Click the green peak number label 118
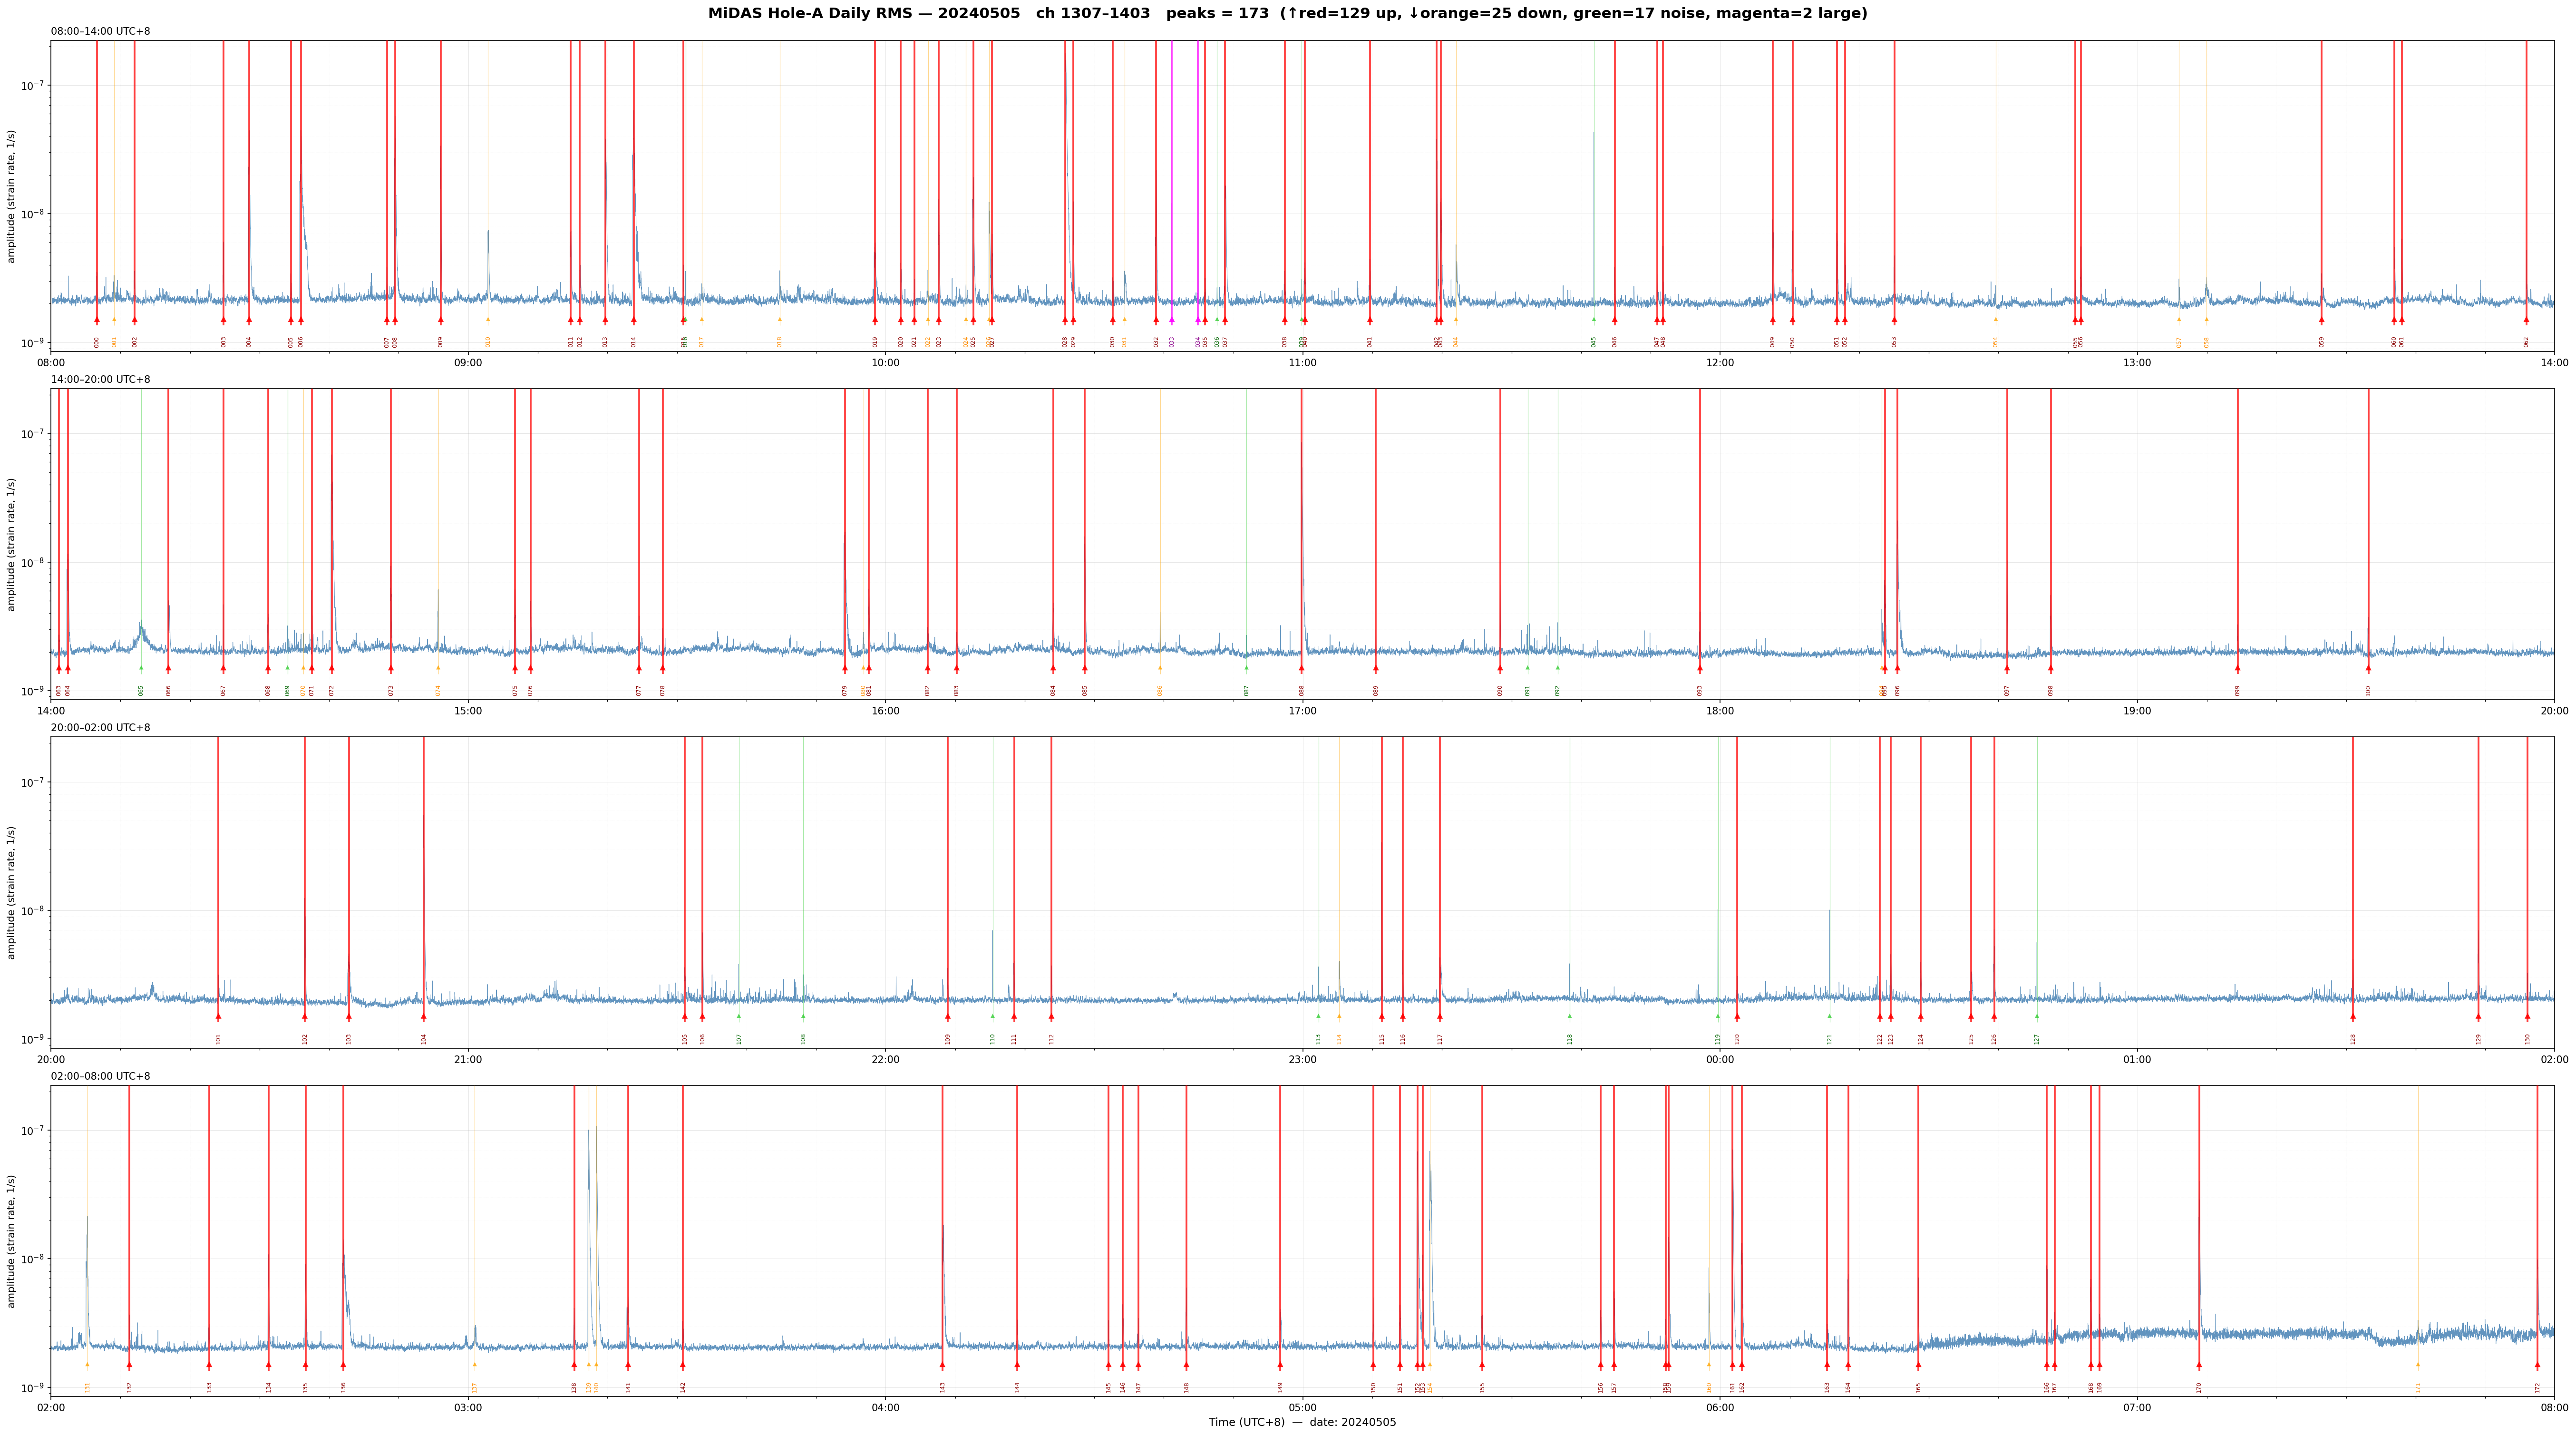This screenshot has width=2576, height=1435. coord(1570,1039)
